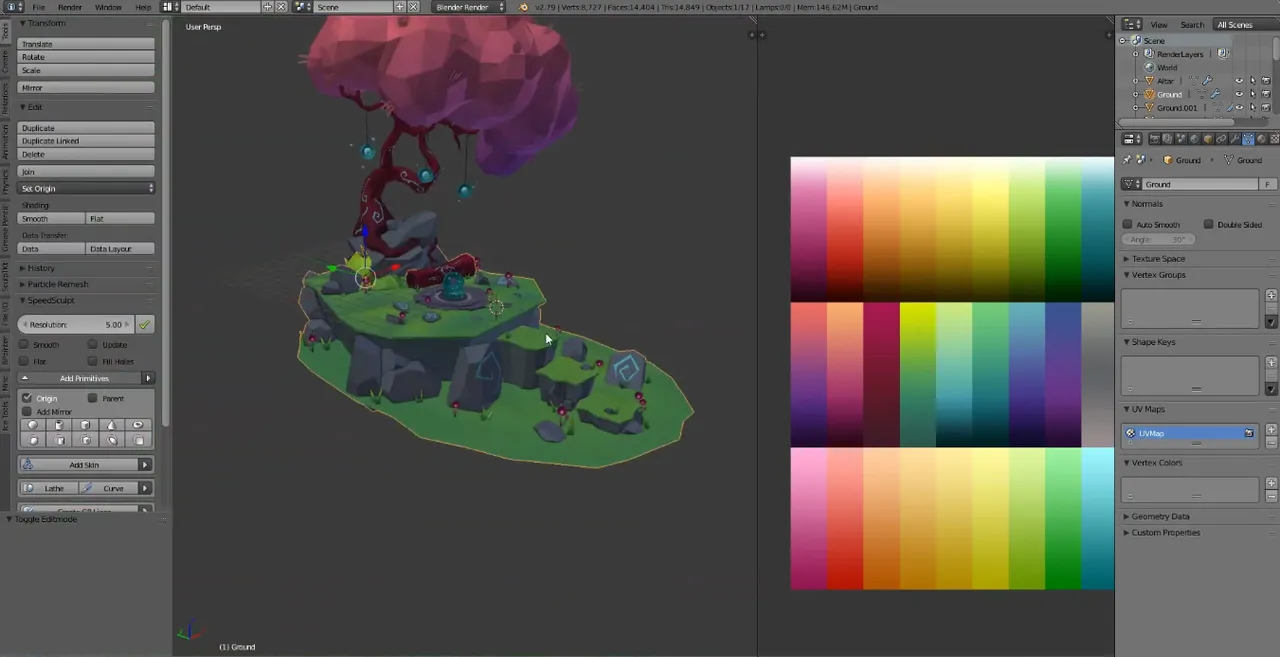
Task: Add a cone primitive
Action: [112, 425]
